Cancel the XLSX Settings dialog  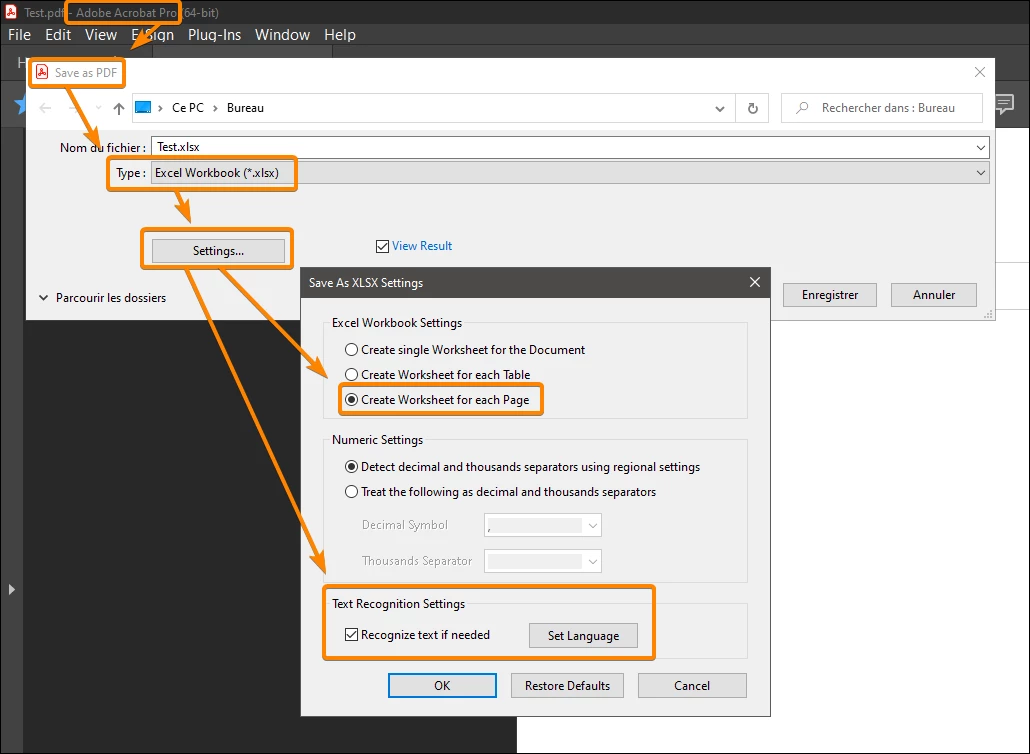coord(692,686)
